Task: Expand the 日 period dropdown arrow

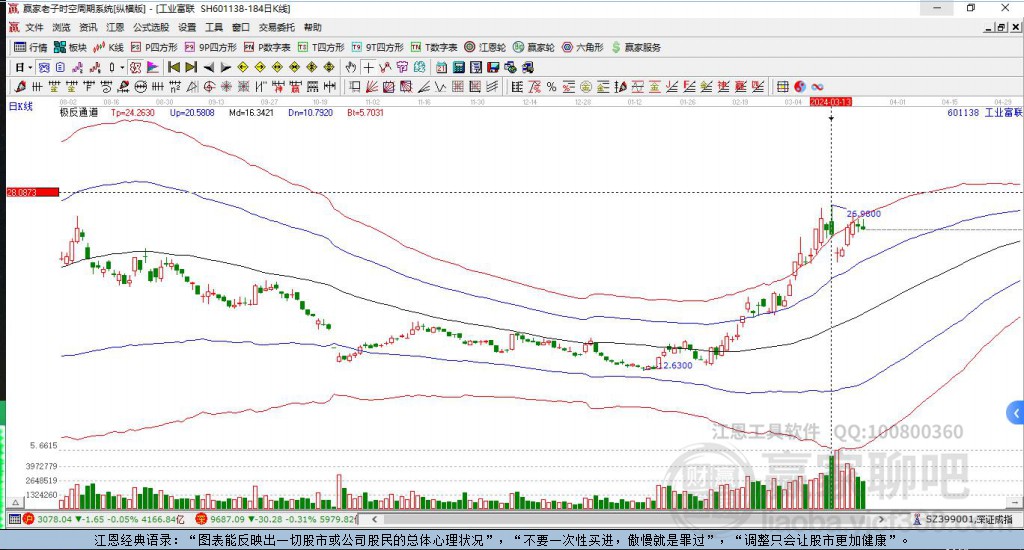Action: (30, 67)
